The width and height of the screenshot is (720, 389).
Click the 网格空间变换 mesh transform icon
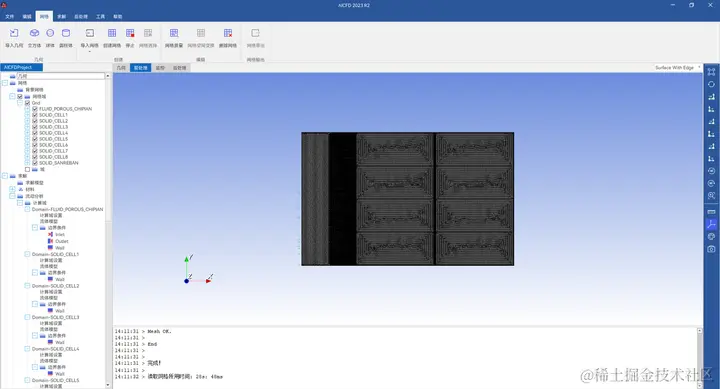tap(201, 34)
